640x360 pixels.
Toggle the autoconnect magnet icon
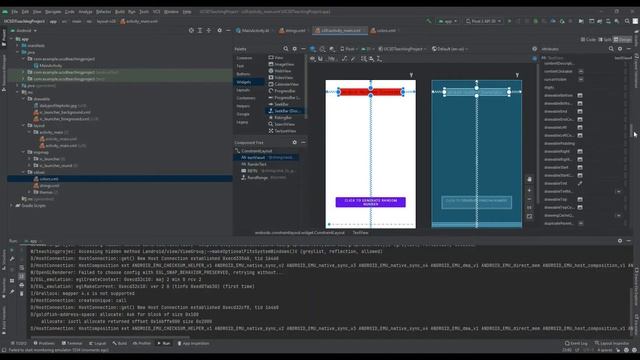pos(321,59)
